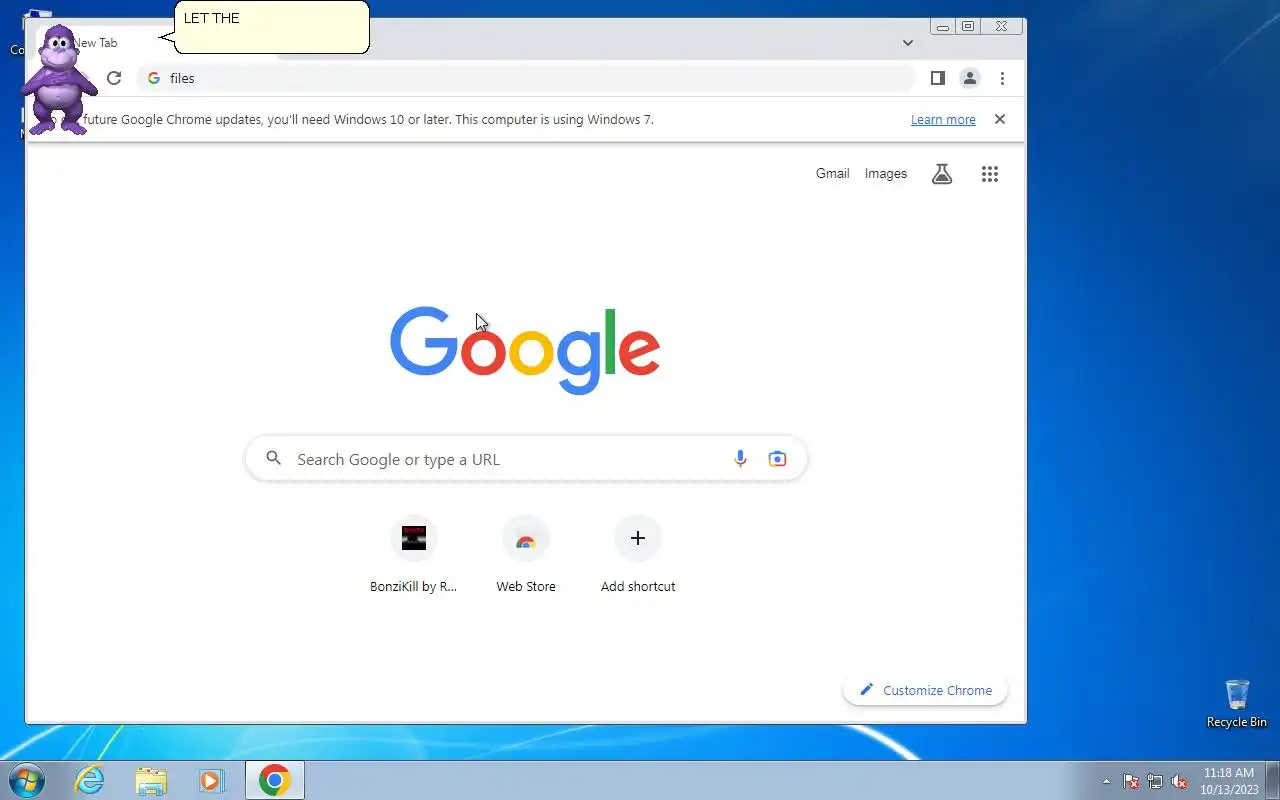1280x800 pixels.
Task: Open network status tray icon
Action: (x=1155, y=781)
